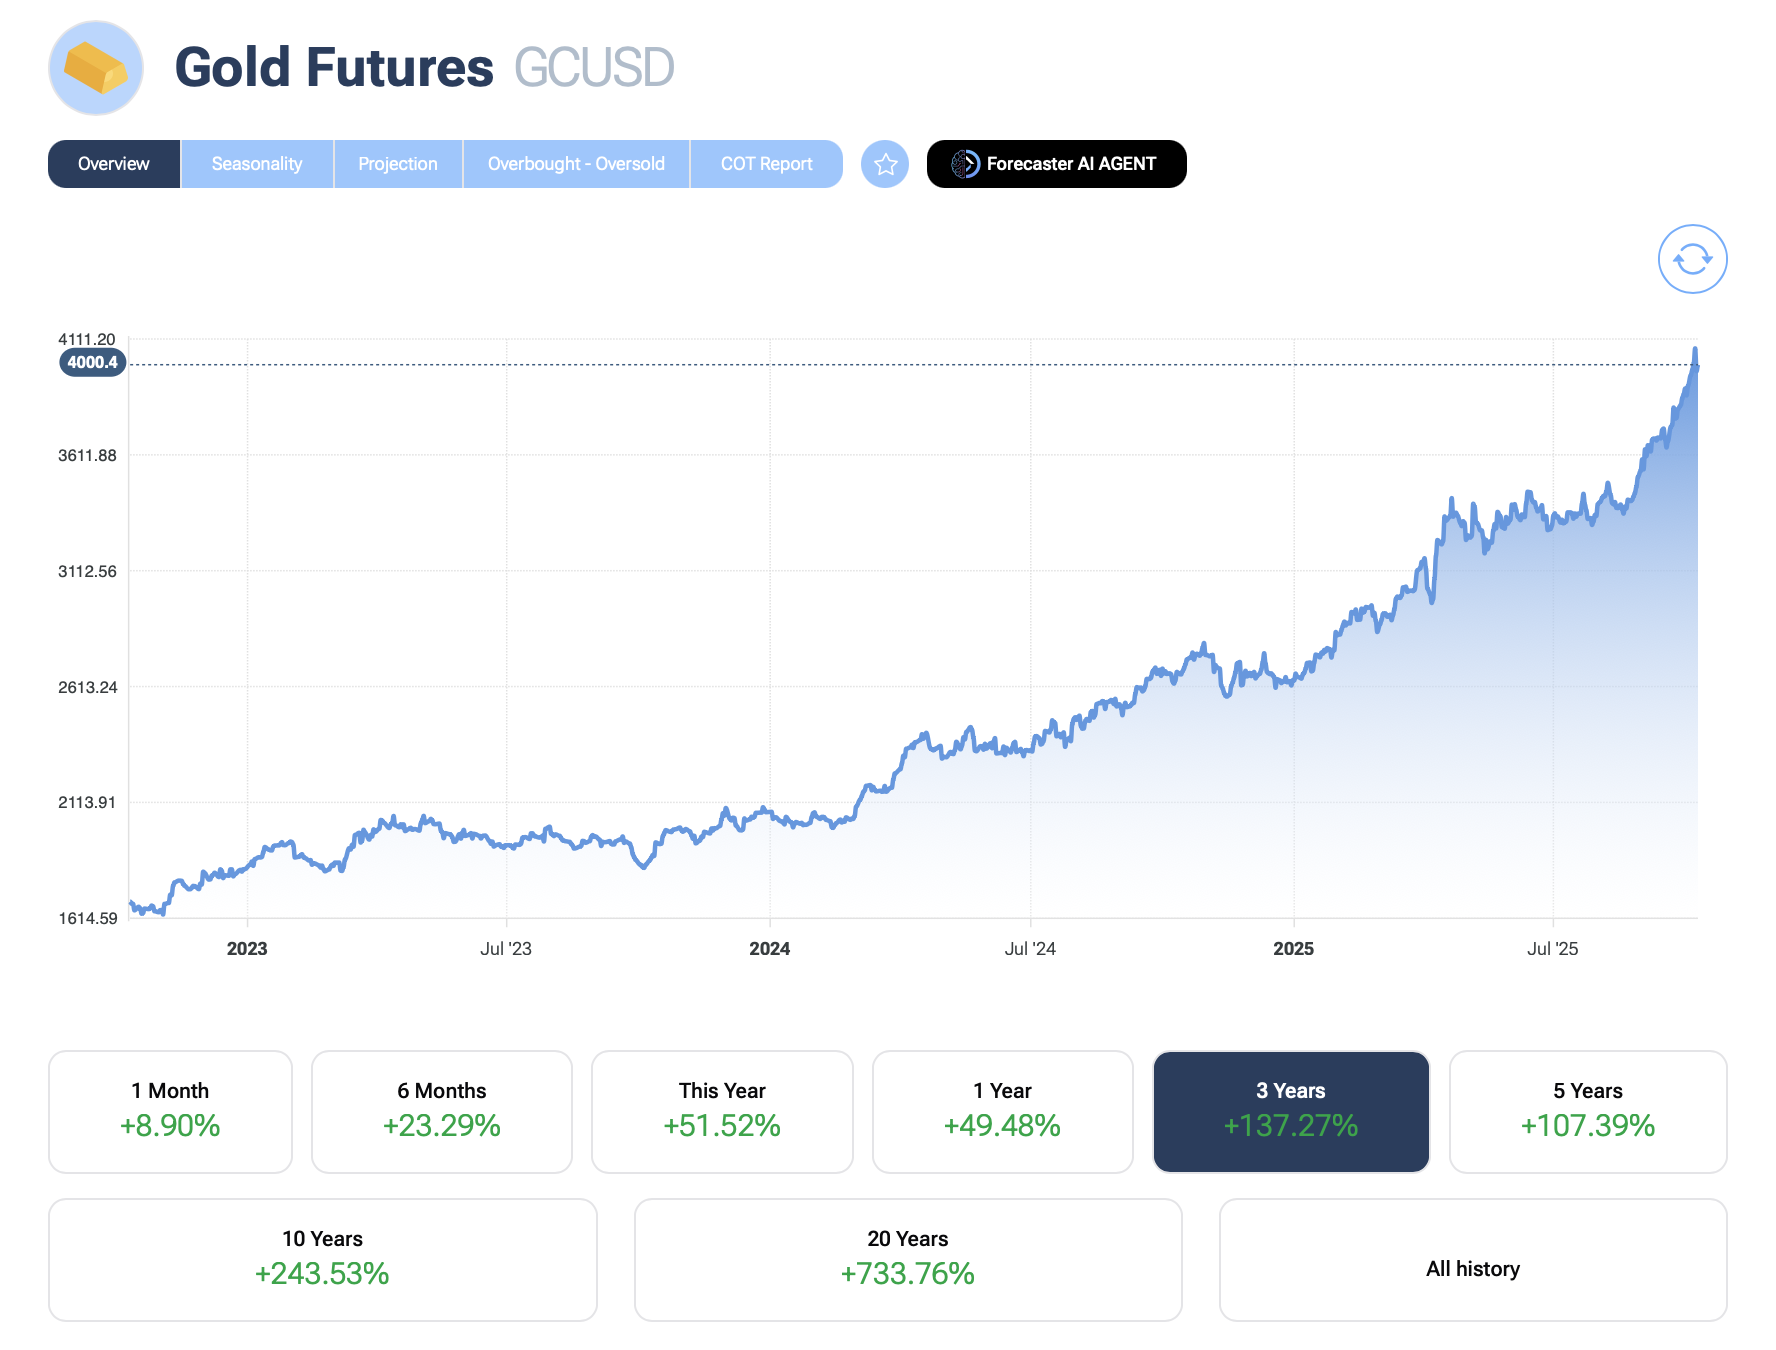Pick the 5 Years timeframe
This screenshot has height=1350, width=1776.
[1587, 1111]
